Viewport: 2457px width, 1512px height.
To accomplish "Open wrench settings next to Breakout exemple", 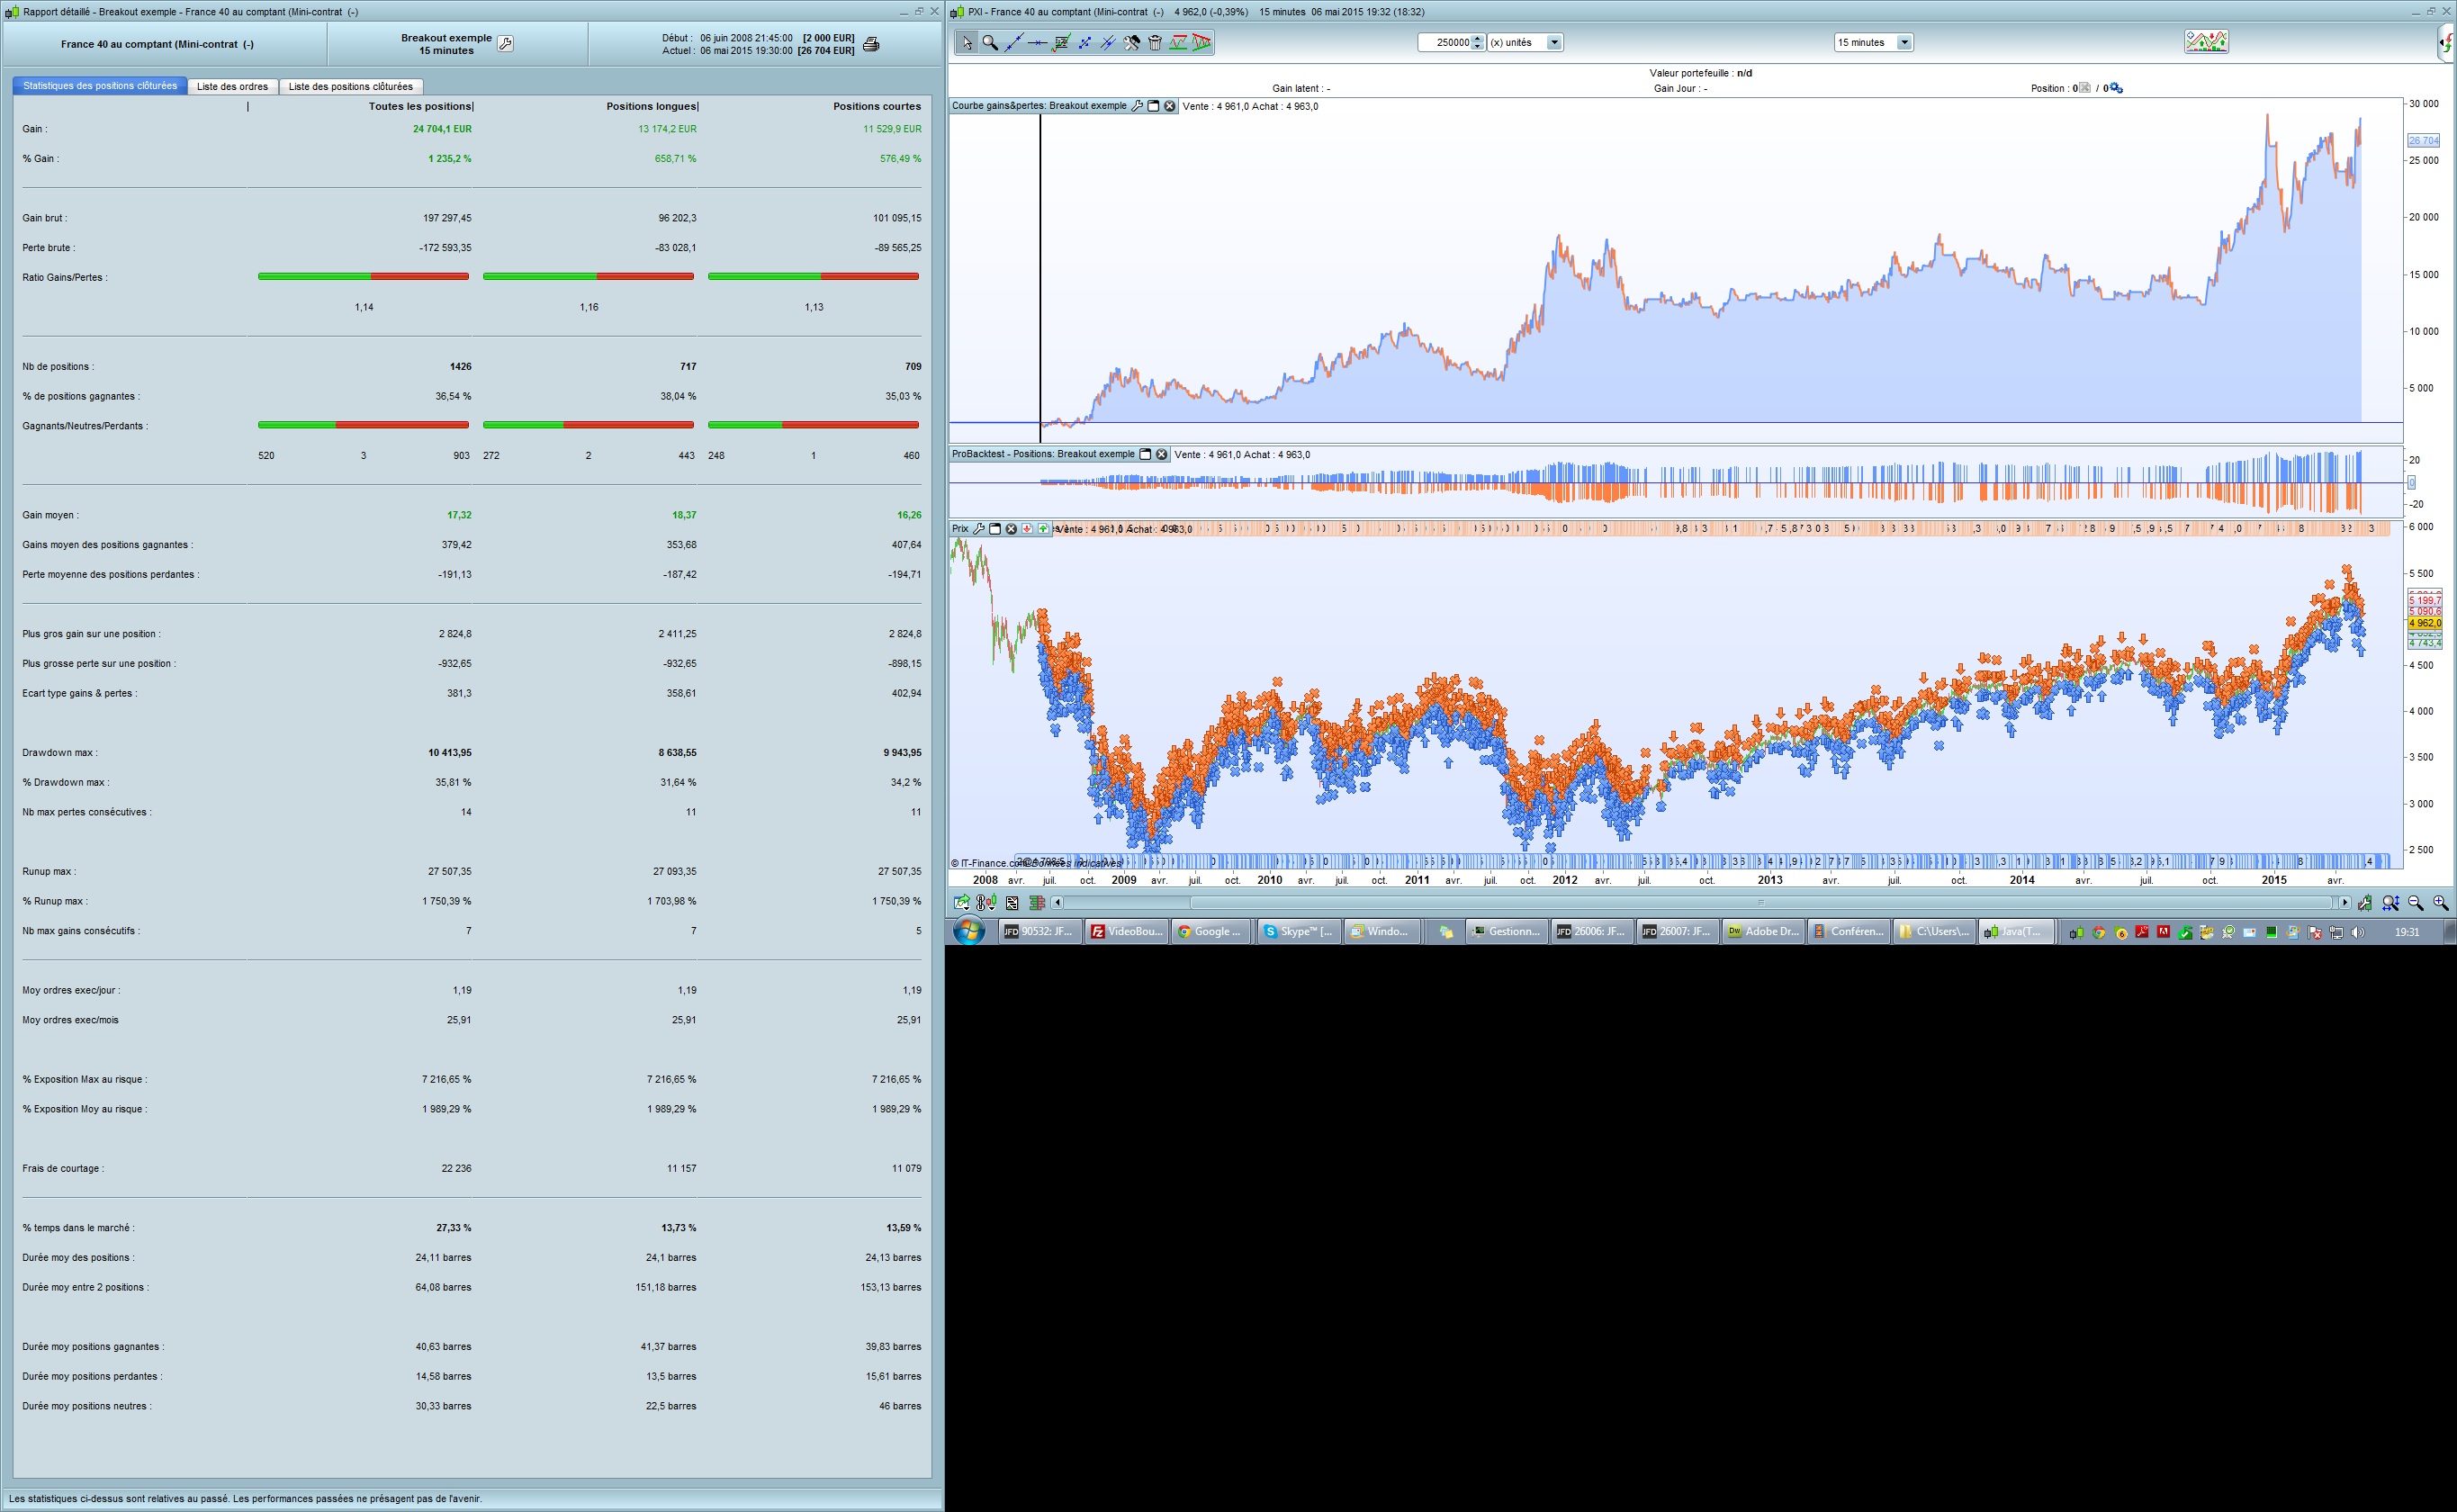I will [x=506, y=44].
